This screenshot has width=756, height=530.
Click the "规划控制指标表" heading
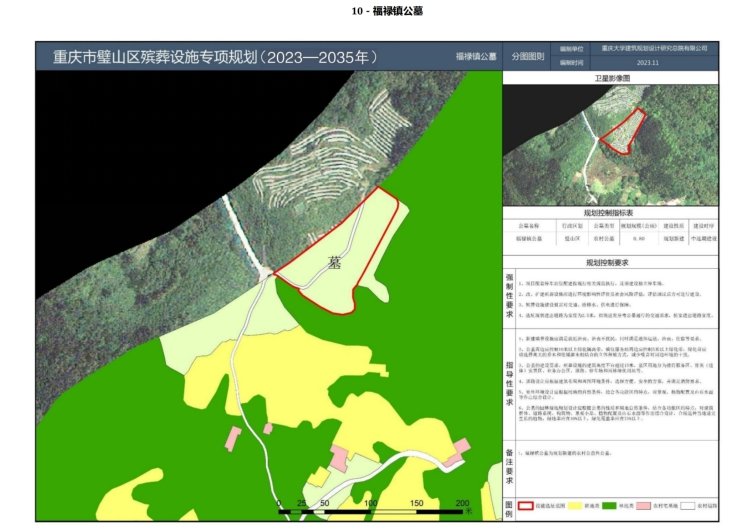(x=608, y=213)
